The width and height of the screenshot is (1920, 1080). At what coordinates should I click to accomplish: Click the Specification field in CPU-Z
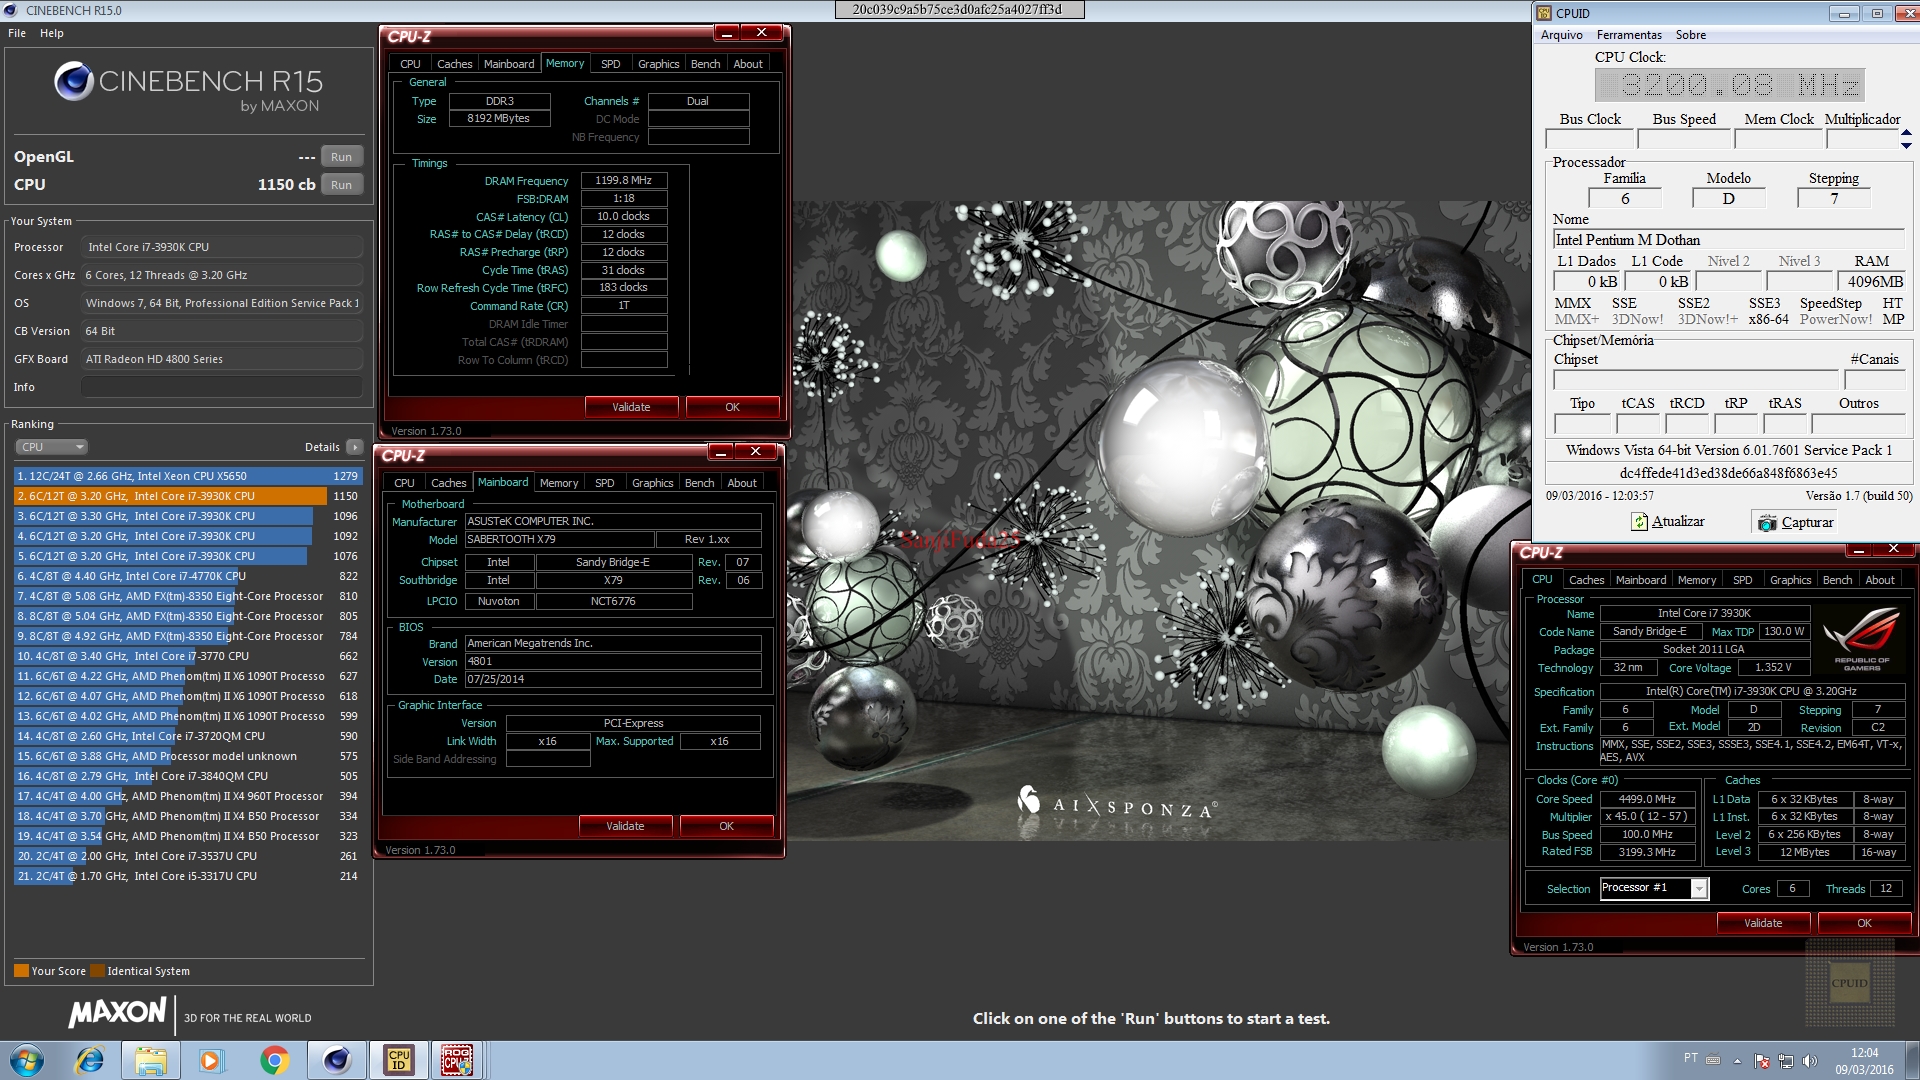point(1751,691)
